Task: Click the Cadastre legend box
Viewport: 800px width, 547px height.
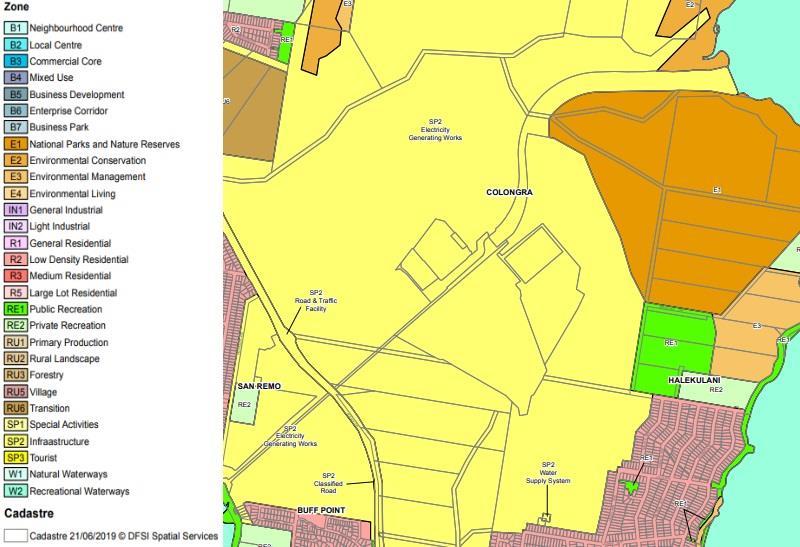Action: pyautogui.click(x=15, y=535)
